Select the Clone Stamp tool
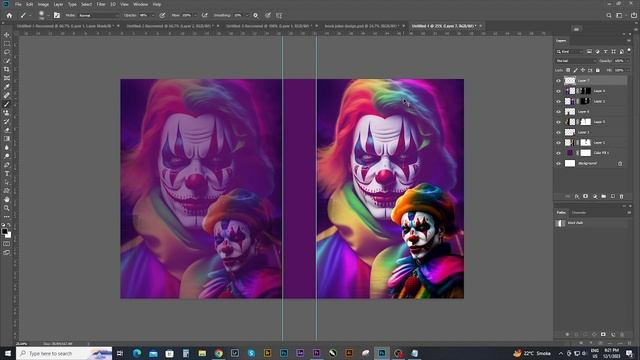This screenshot has height=360, width=640. tap(7, 113)
